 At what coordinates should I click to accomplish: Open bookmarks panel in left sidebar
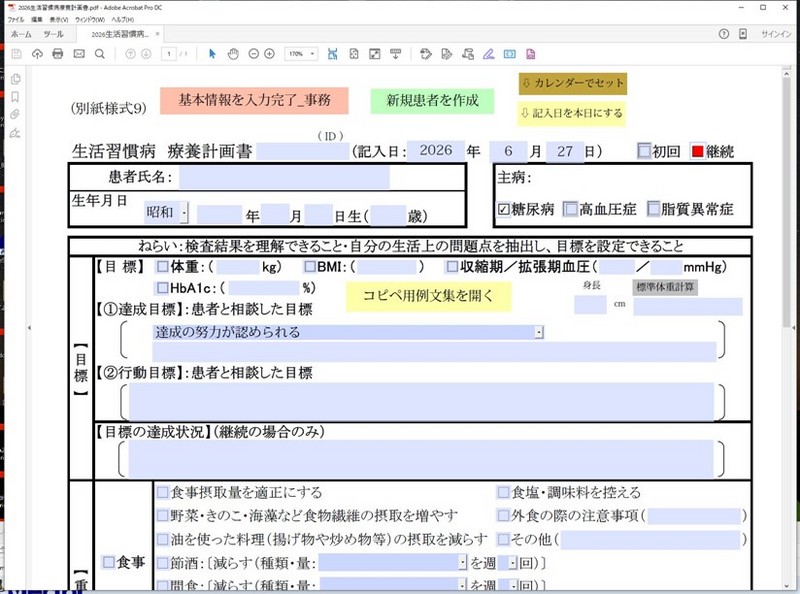pos(15,97)
